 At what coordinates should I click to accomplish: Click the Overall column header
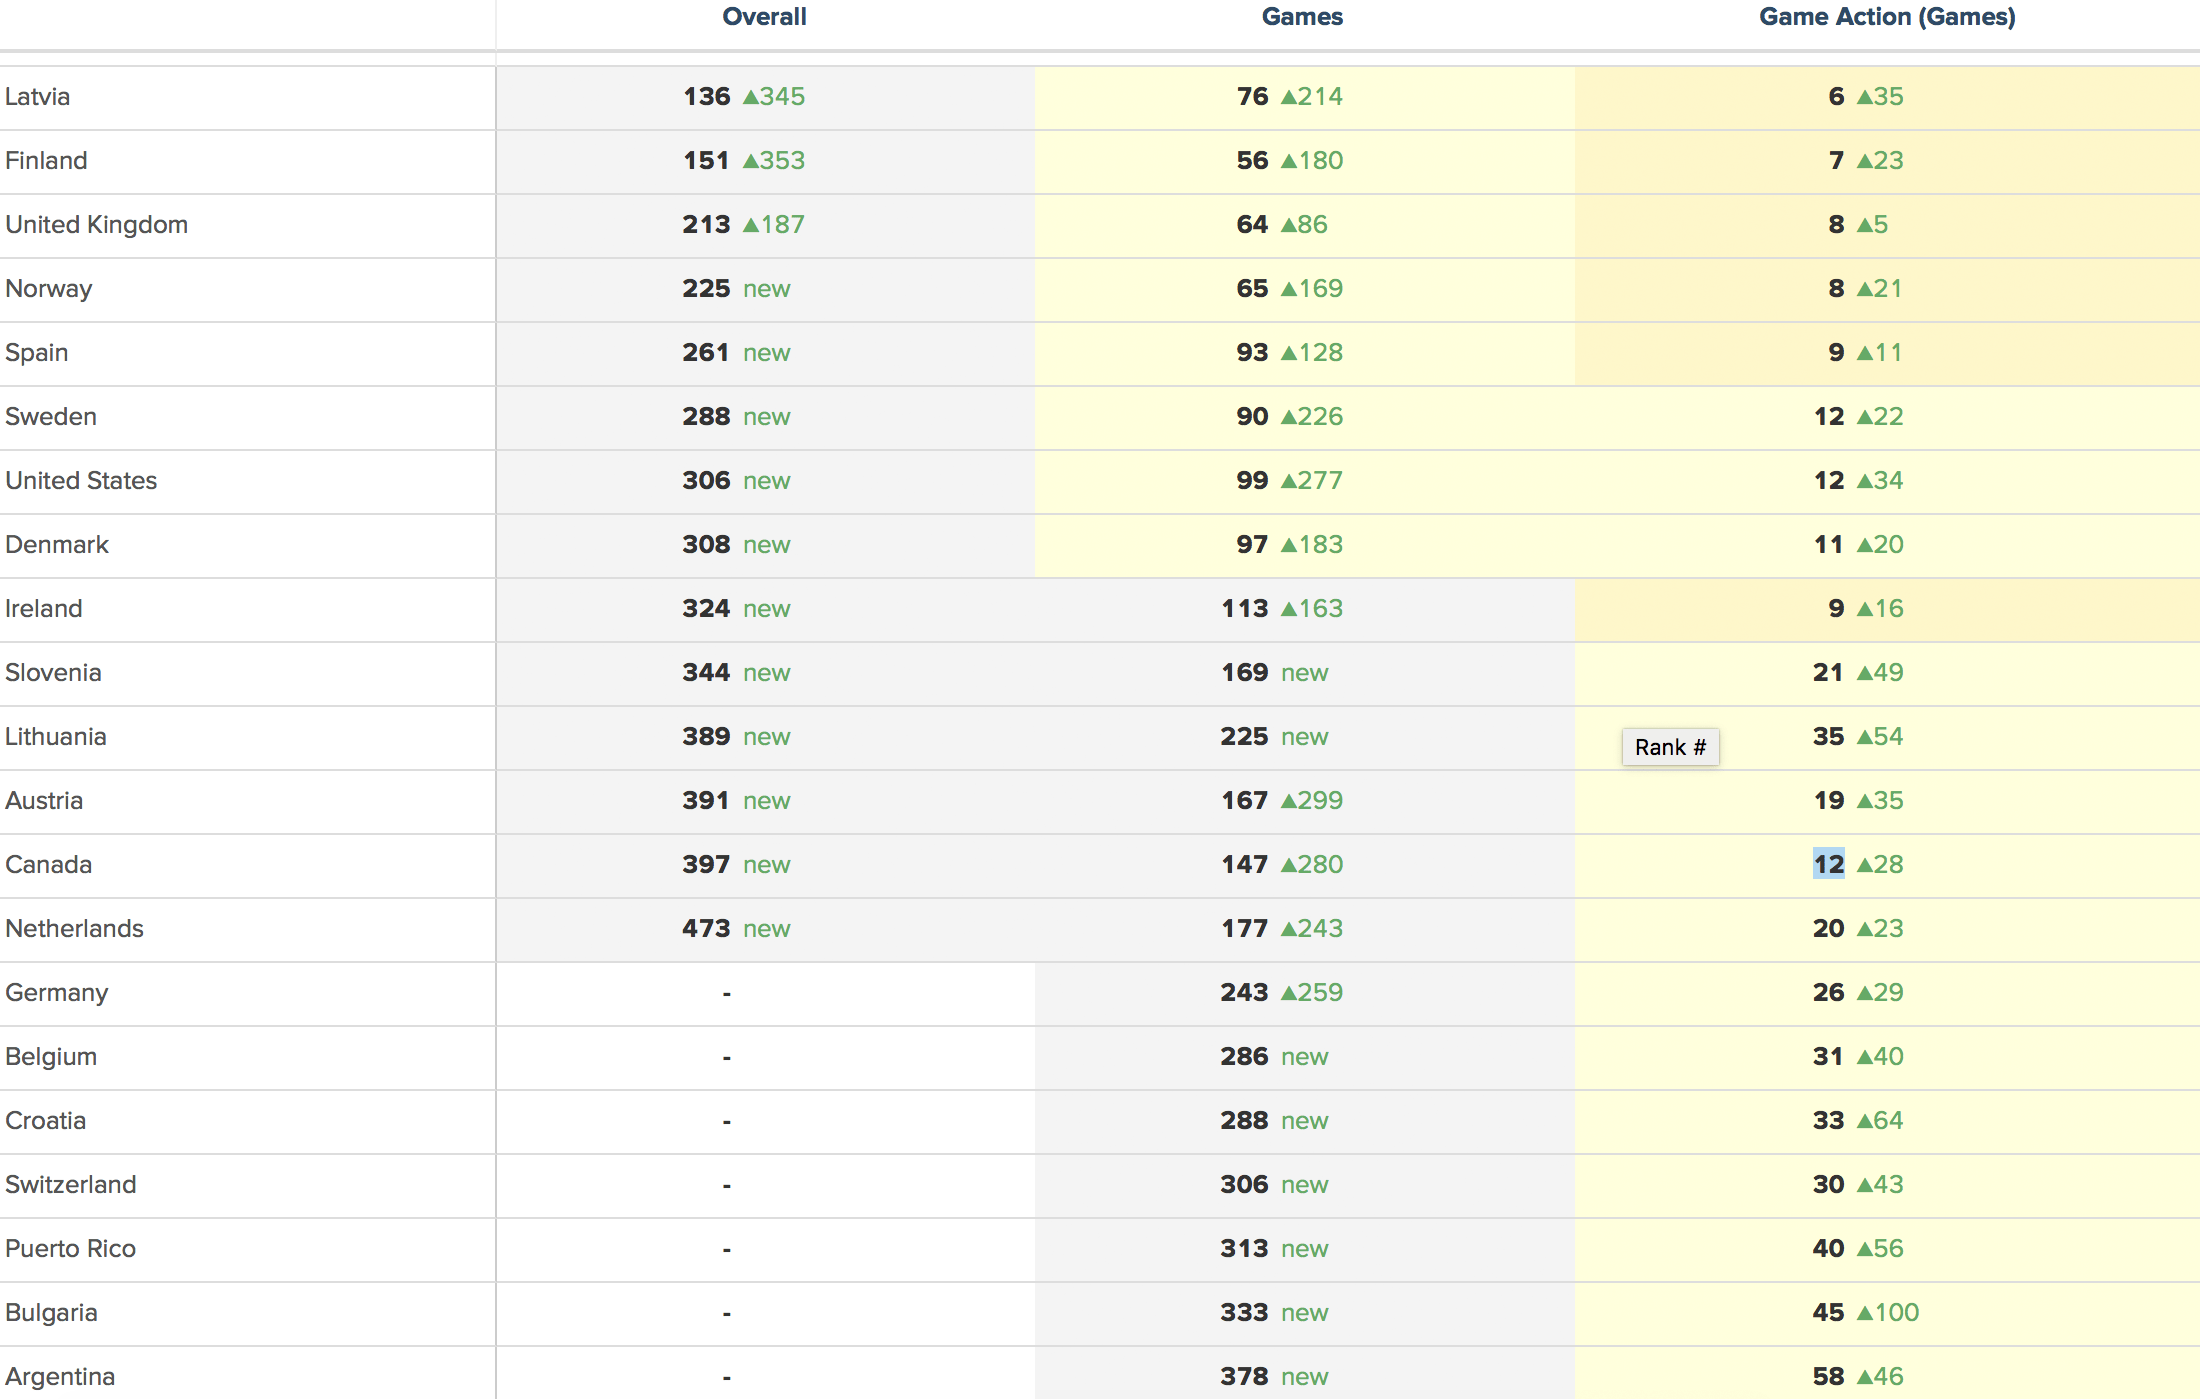764,17
